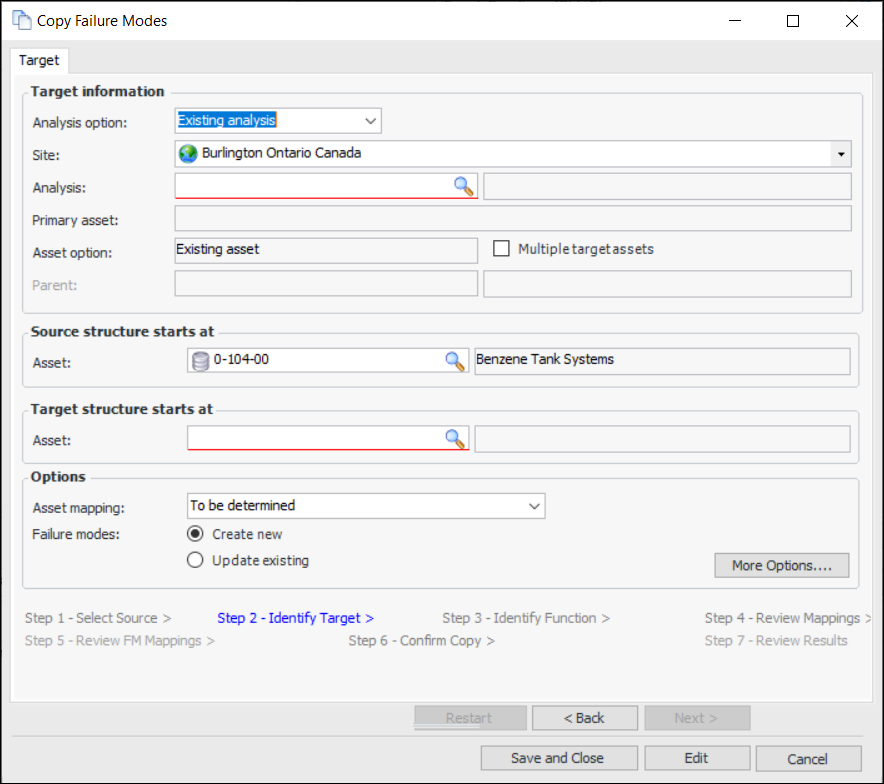Choose the Update existing radio button
The image size is (884, 784).
click(196, 561)
